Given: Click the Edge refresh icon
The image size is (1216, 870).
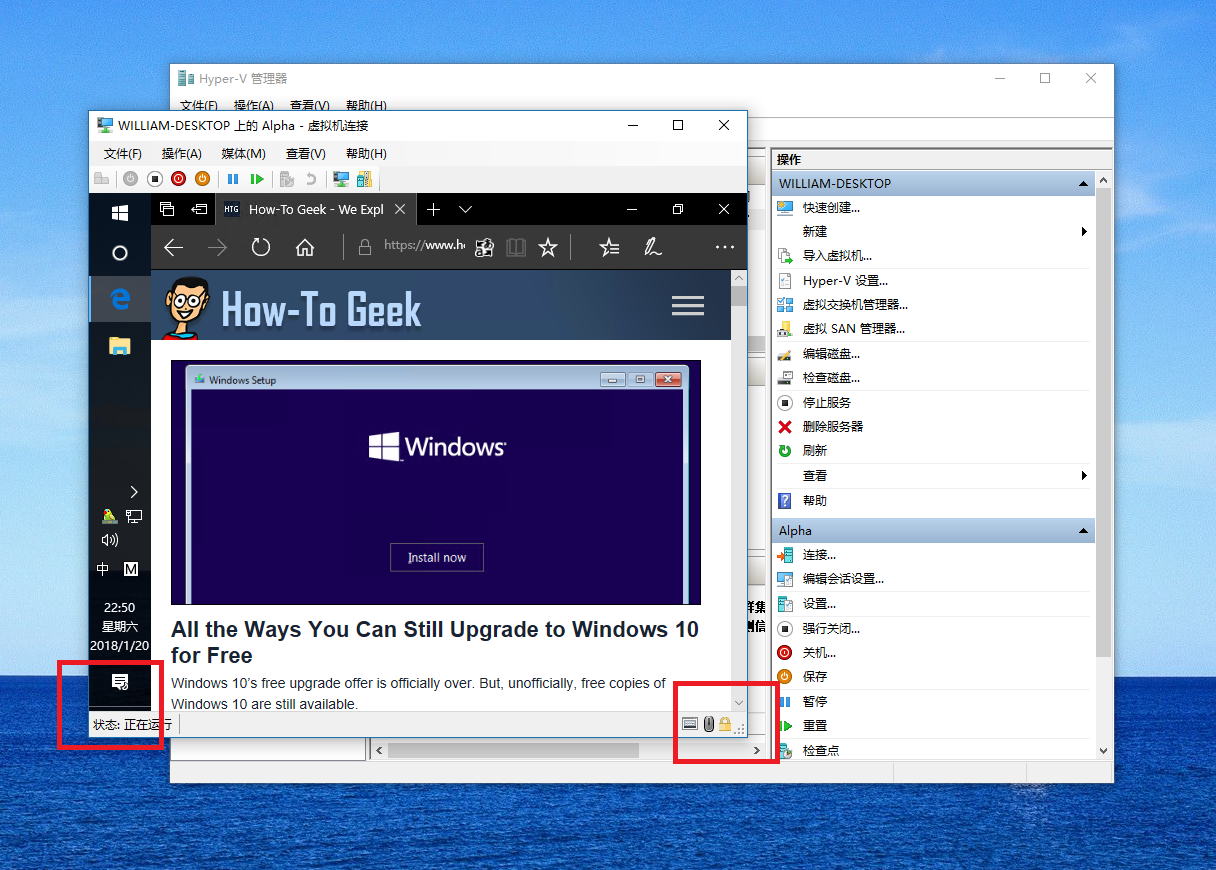Looking at the screenshot, I should 261,247.
